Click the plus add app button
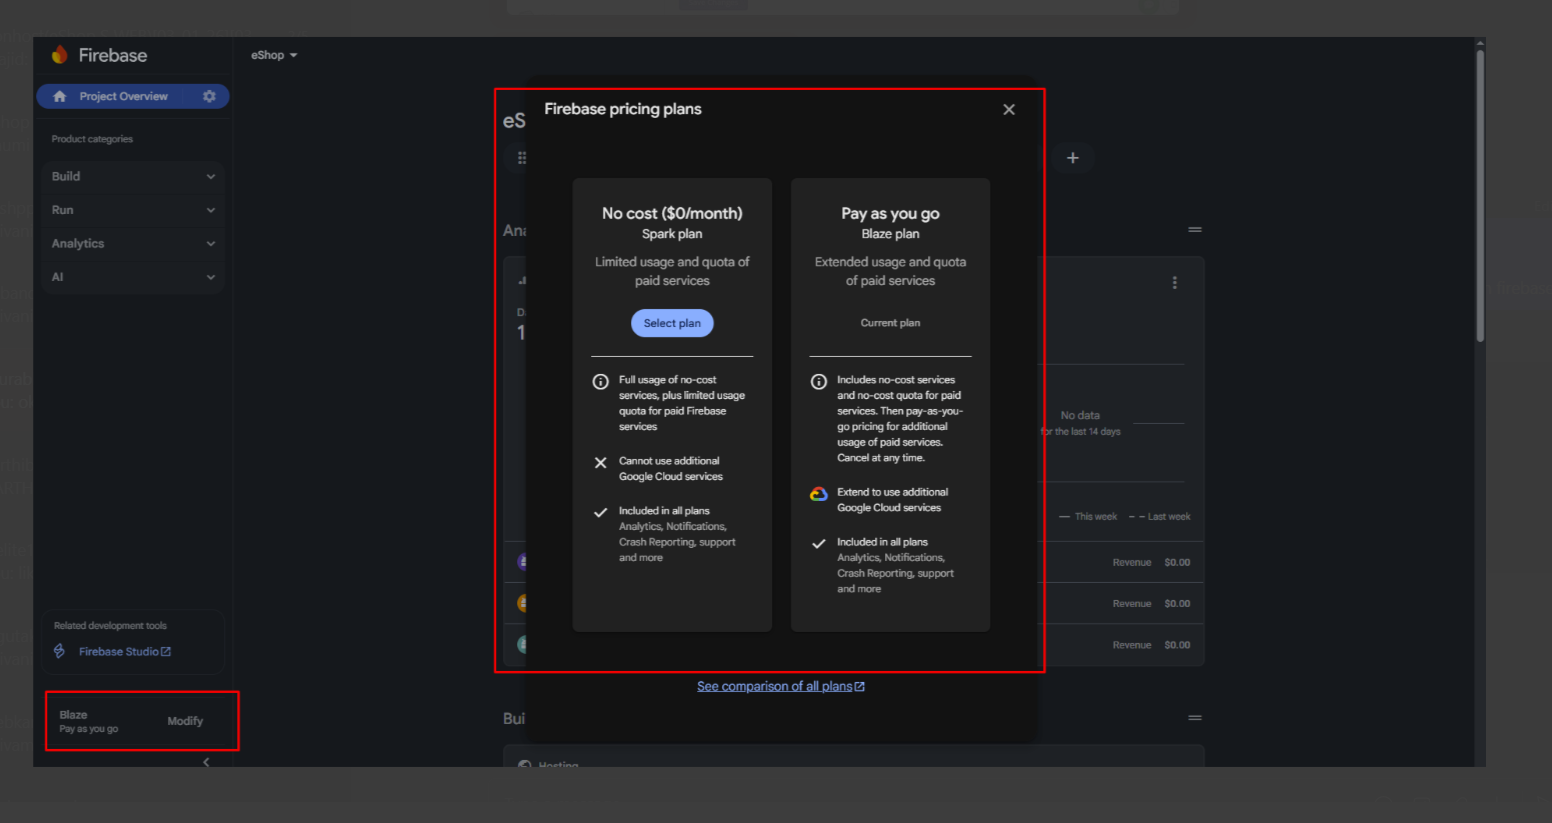The height and width of the screenshot is (823, 1552). click(x=1073, y=158)
